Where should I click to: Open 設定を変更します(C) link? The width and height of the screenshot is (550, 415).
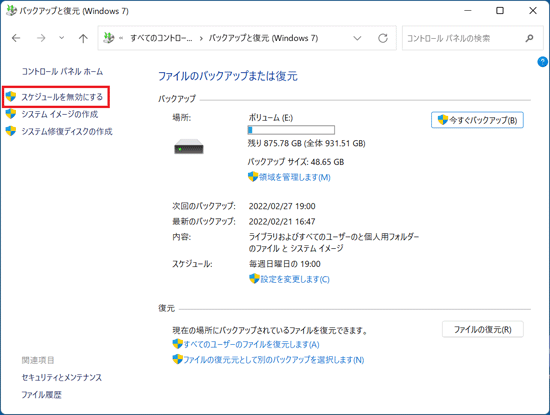[x=295, y=279]
